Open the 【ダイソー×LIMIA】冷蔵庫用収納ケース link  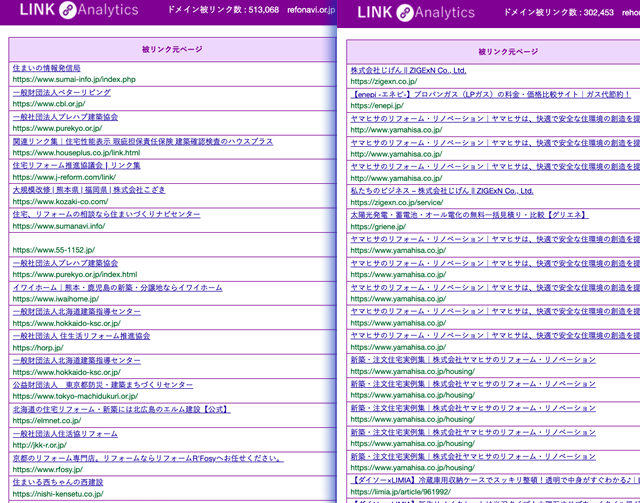click(x=495, y=480)
